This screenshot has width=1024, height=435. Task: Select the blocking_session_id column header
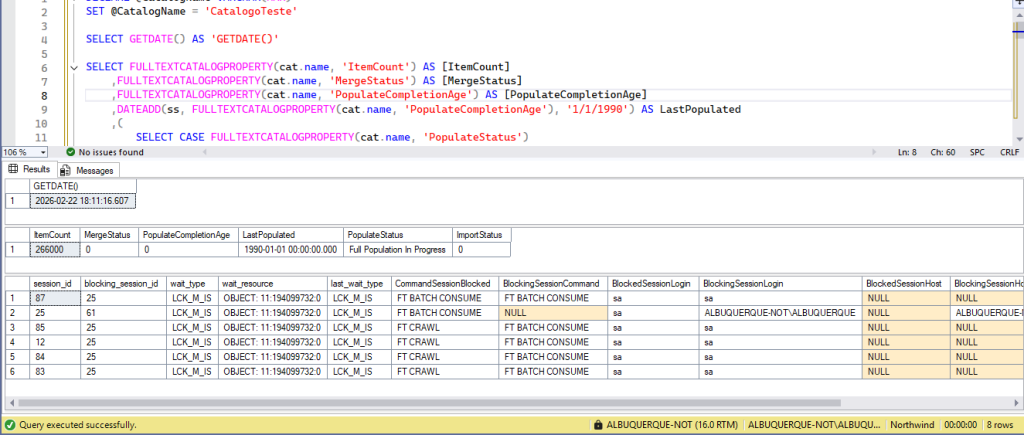point(120,283)
